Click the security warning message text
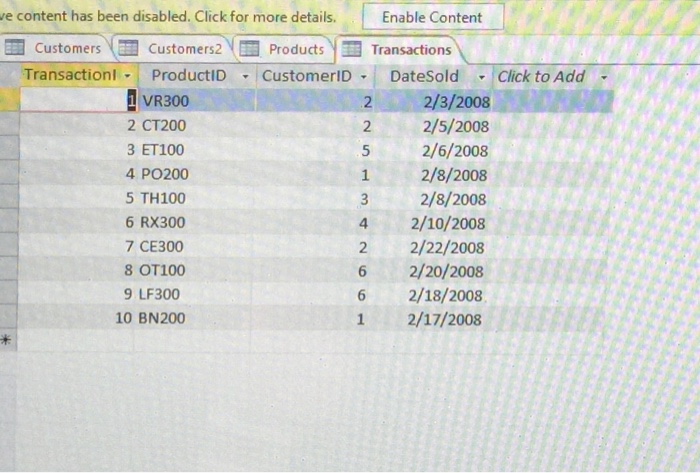The height and width of the screenshot is (473, 700). click(x=167, y=17)
